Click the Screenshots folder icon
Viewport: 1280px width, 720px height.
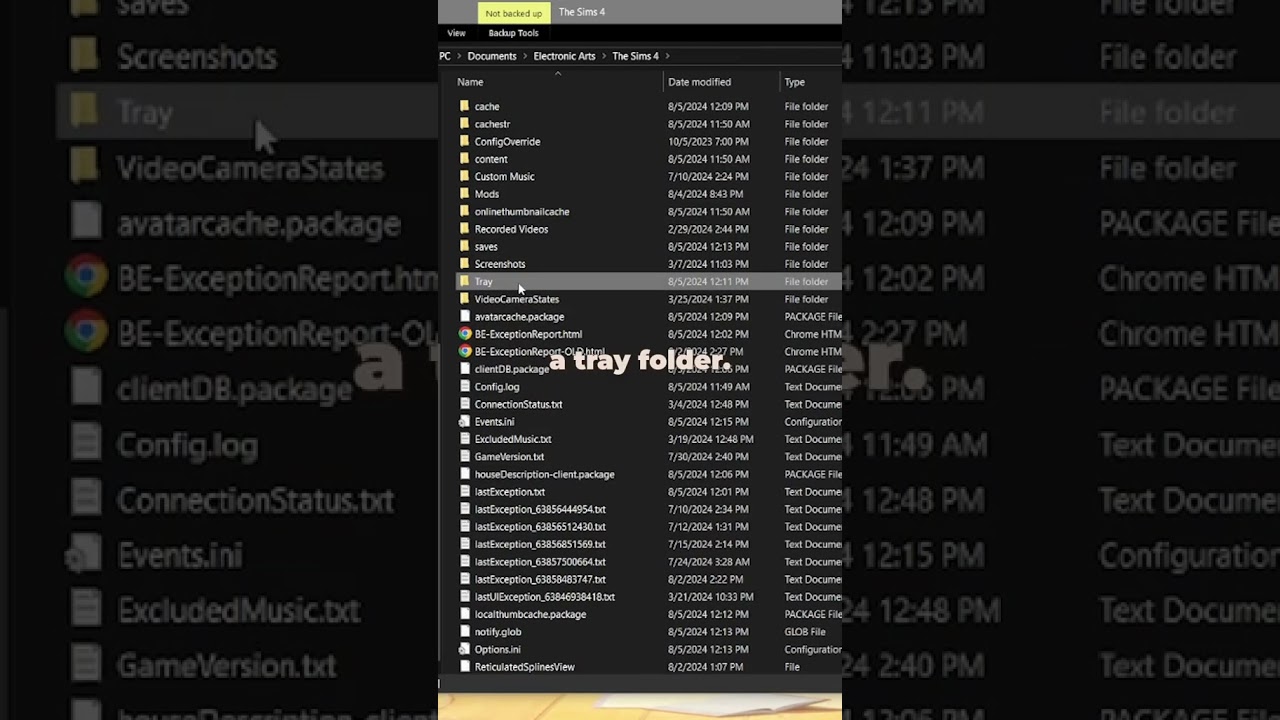pyautogui.click(x=464, y=264)
